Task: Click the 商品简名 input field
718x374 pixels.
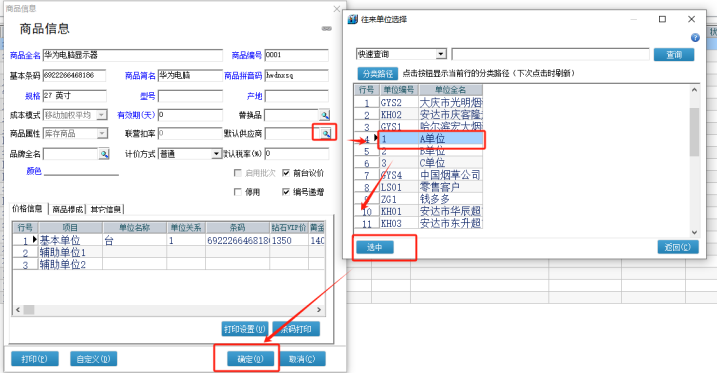Action: (x=190, y=76)
